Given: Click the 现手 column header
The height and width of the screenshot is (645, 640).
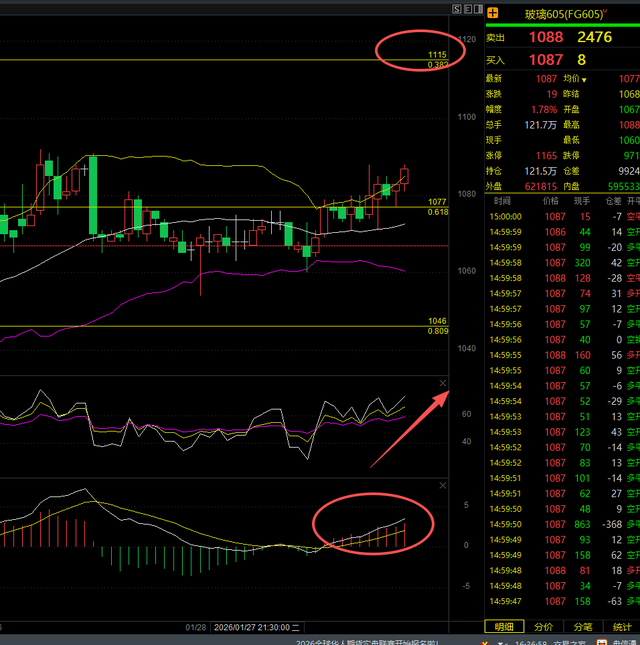Looking at the screenshot, I should pyautogui.click(x=582, y=201).
